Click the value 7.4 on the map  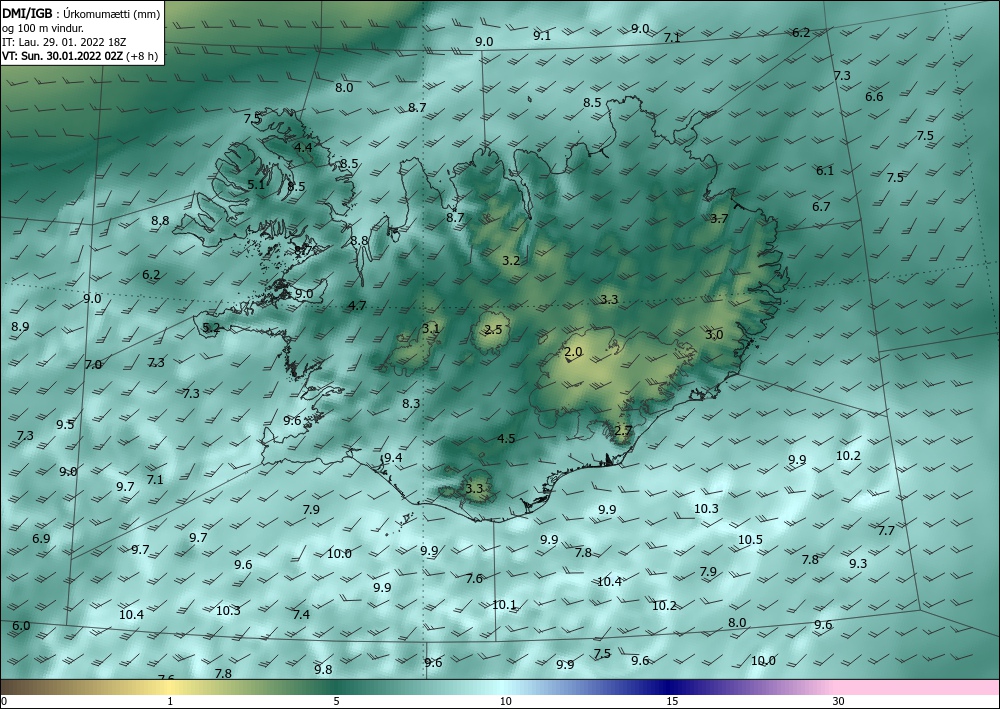click(x=301, y=615)
